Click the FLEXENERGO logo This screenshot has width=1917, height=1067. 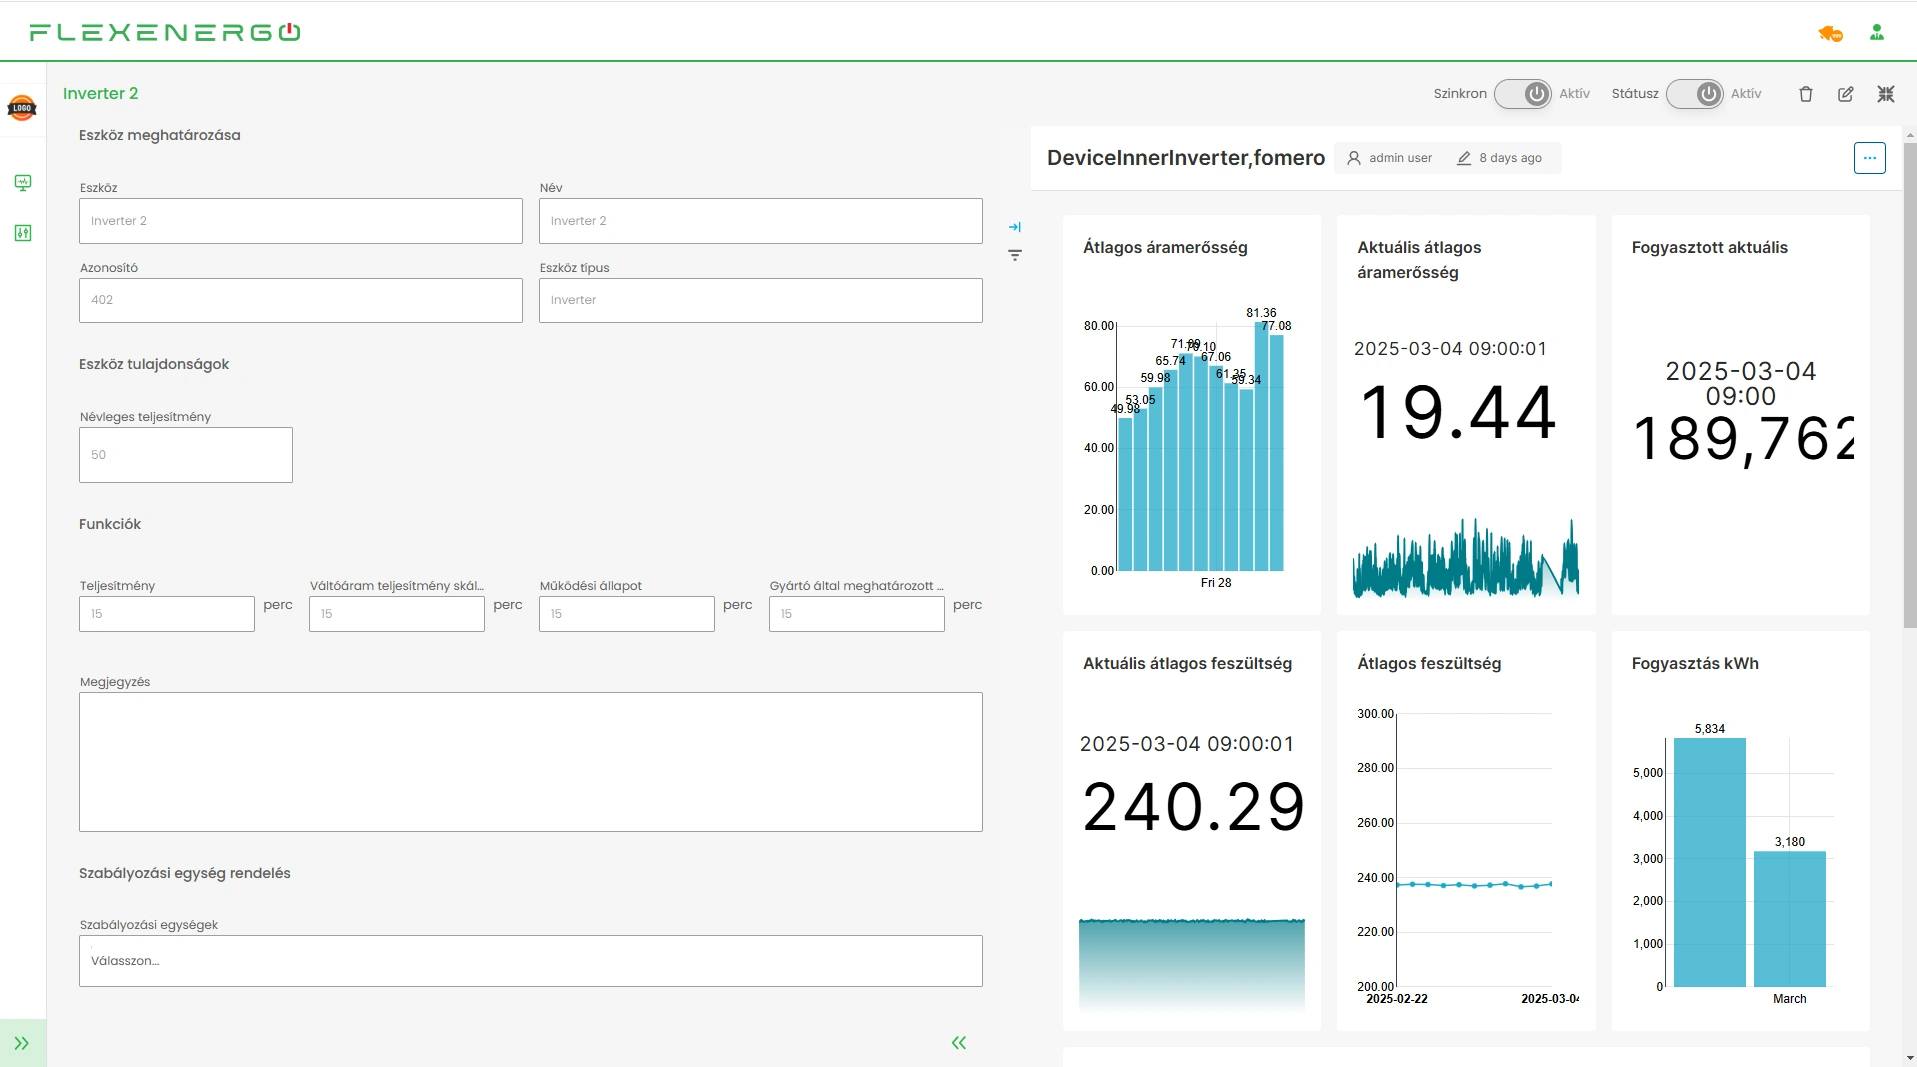(x=165, y=32)
